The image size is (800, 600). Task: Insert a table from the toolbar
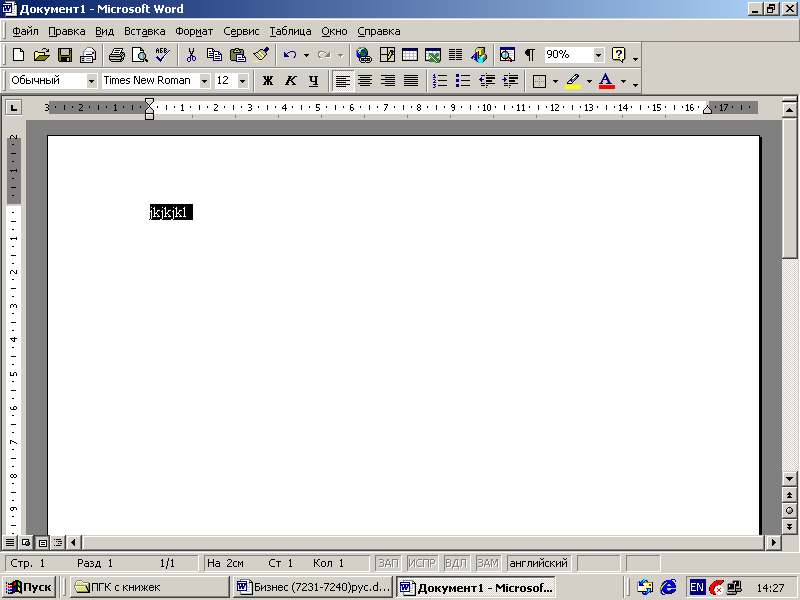tap(410, 55)
